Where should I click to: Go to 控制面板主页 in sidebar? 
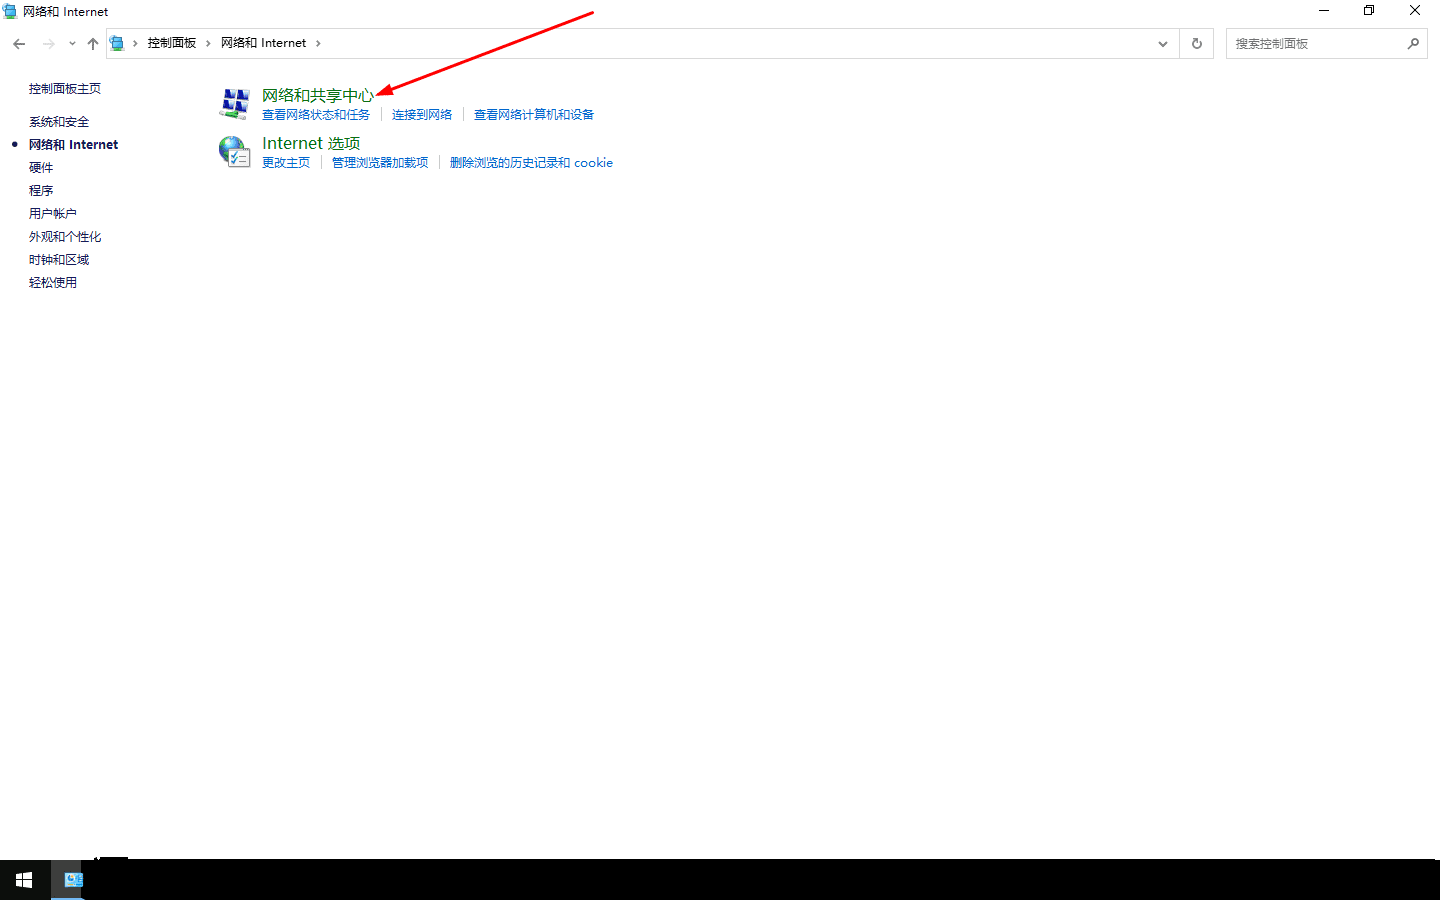point(64,89)
